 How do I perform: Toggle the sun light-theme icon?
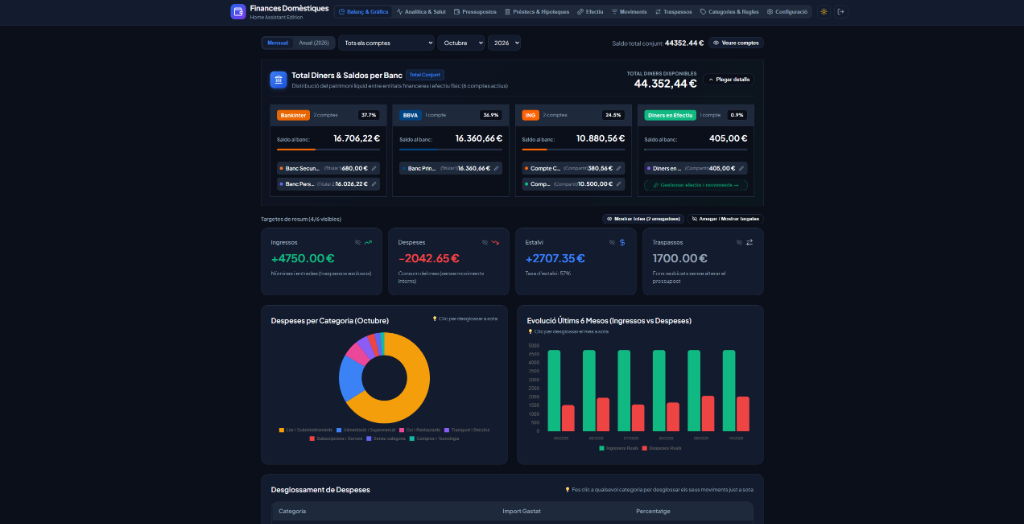coord(824,12)
